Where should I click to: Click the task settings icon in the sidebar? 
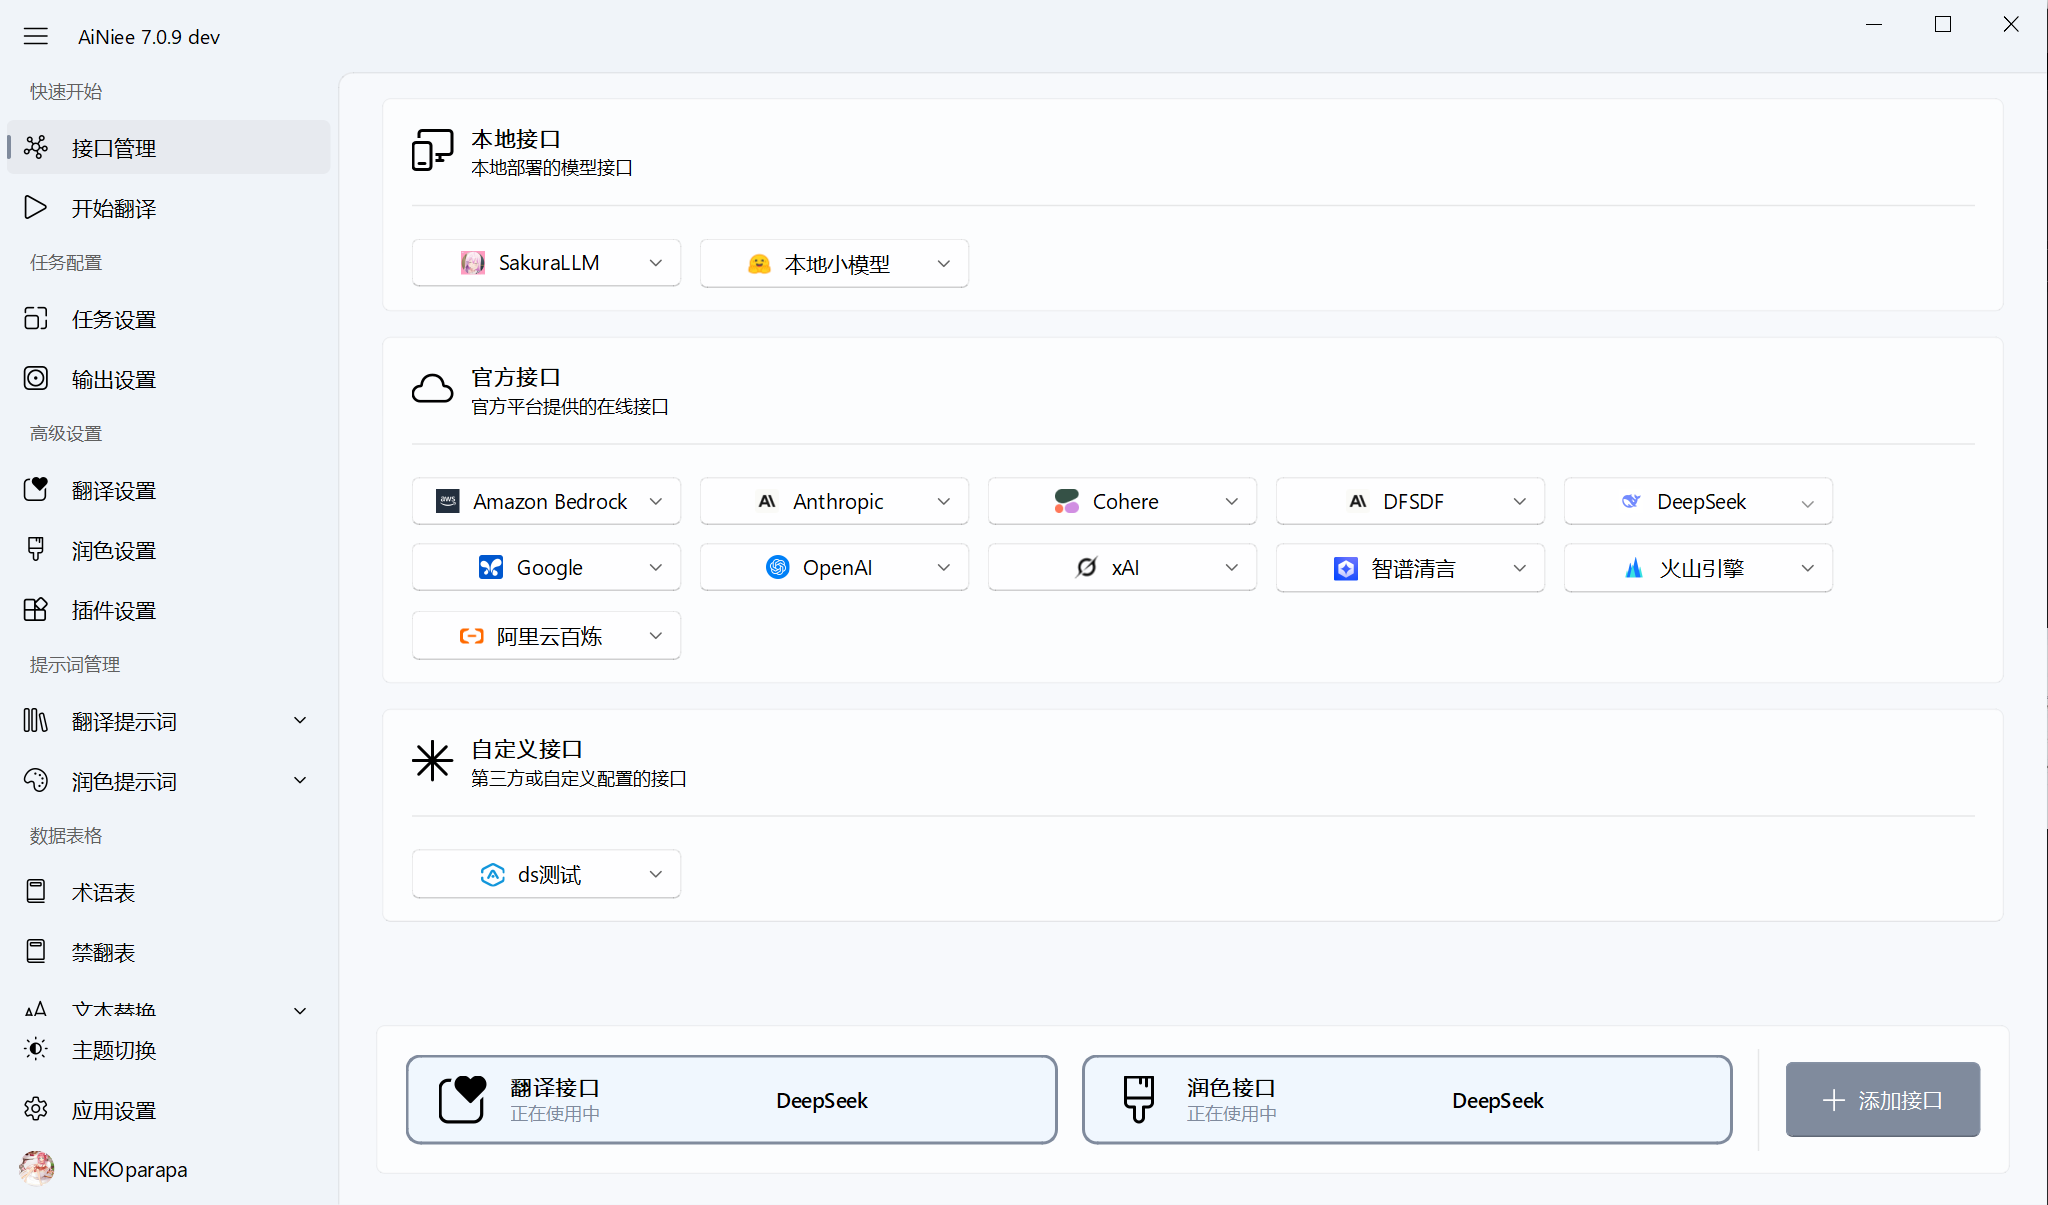coord(36,319)
